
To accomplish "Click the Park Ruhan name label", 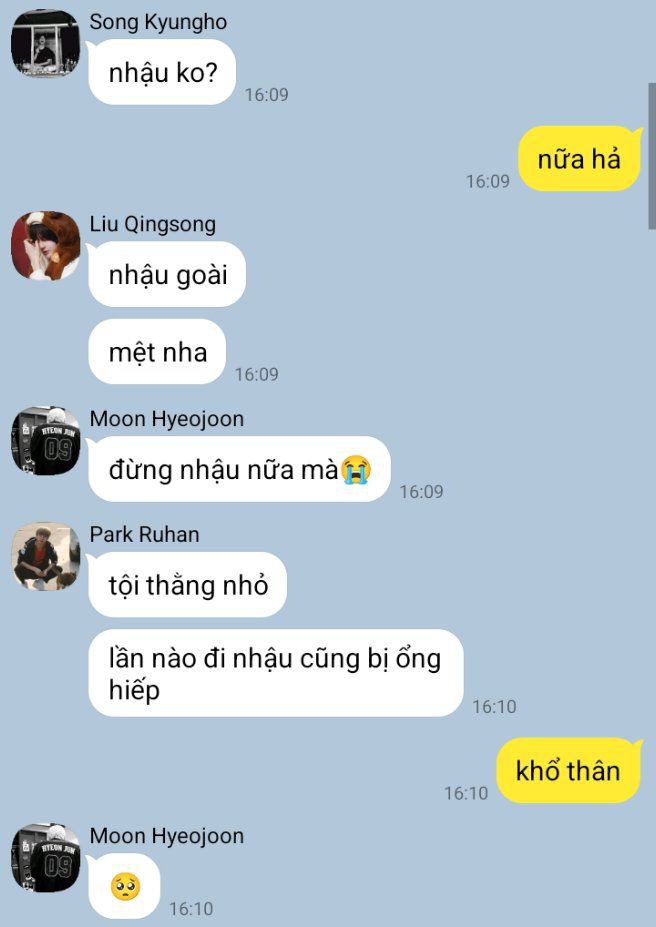I will 144,534.
